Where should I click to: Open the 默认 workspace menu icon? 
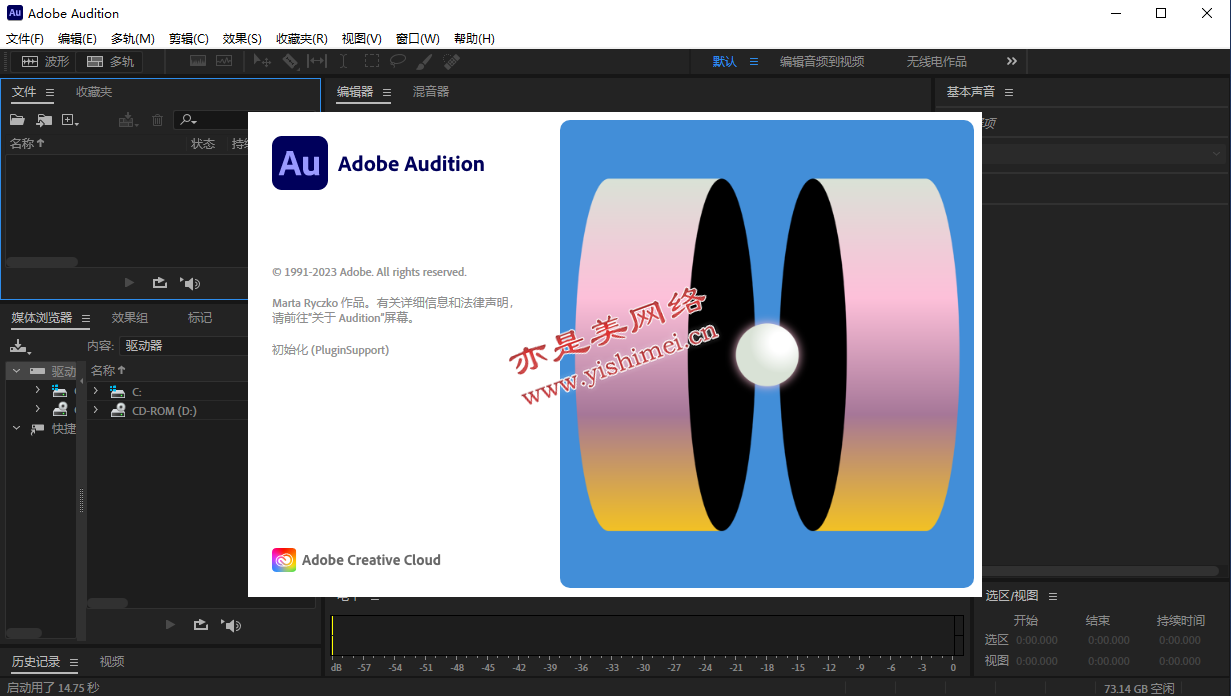click(x=754, y=62)
